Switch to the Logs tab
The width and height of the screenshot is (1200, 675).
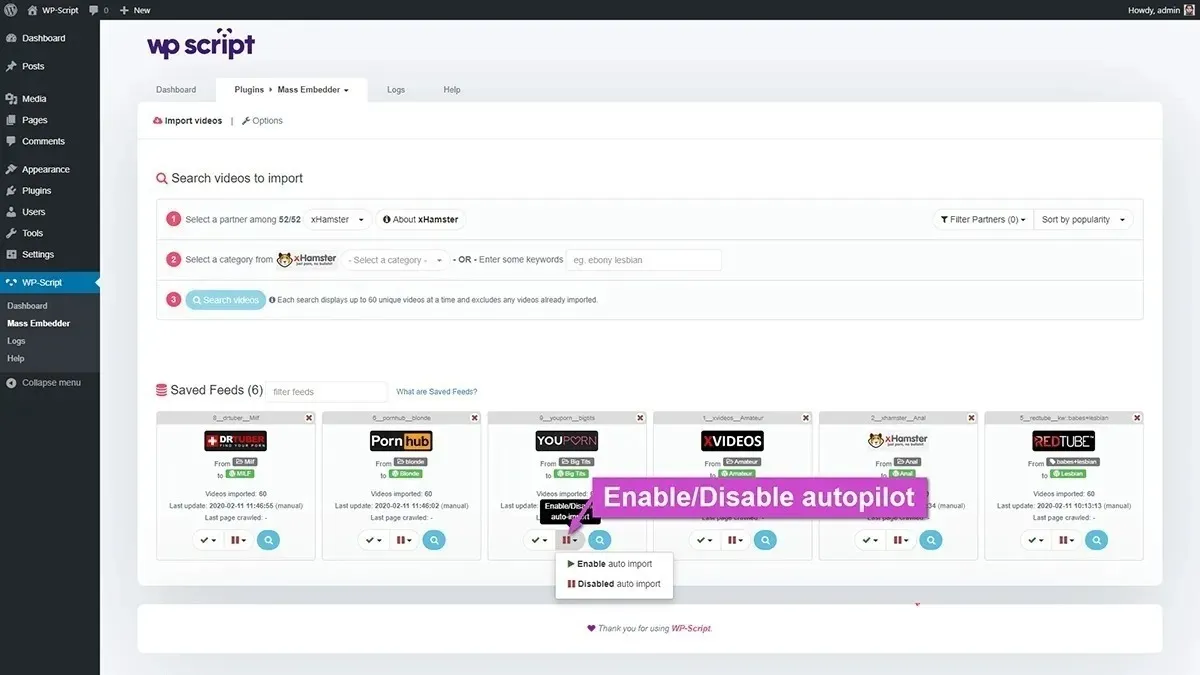396,89
